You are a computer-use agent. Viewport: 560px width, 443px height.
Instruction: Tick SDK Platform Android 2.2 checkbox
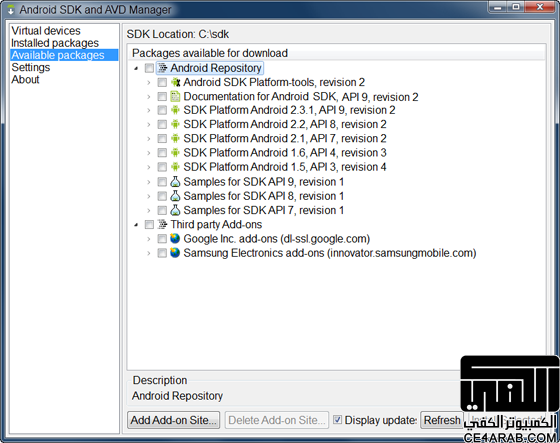[162, 124]
